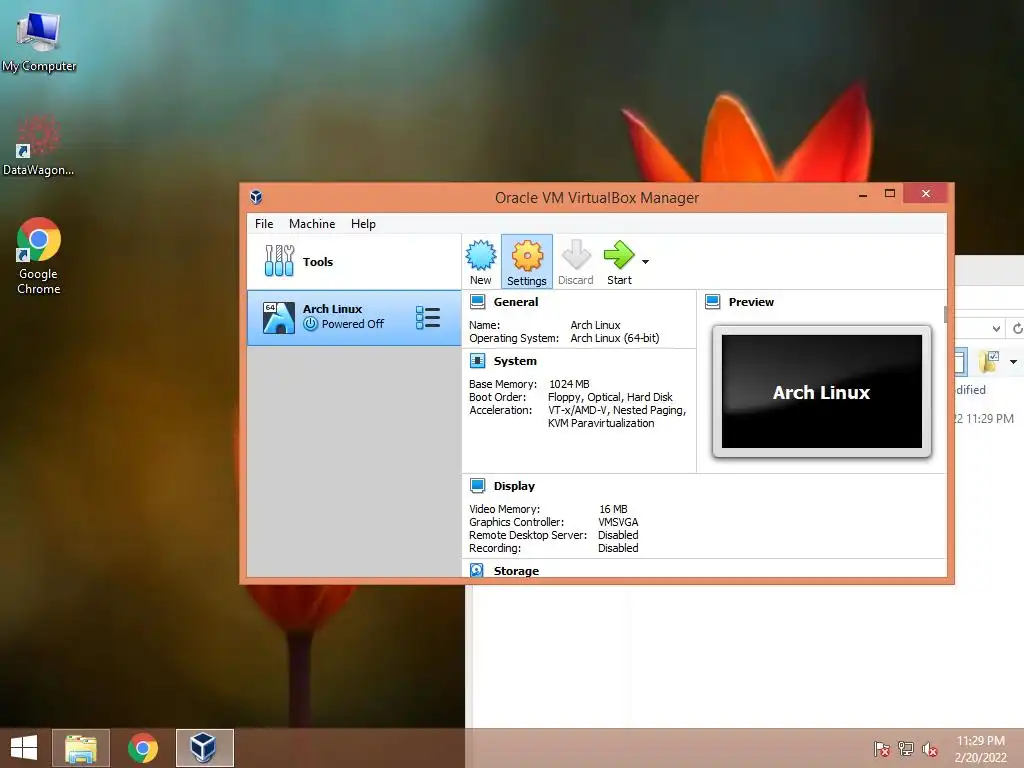Select the DataWagon desktop shortcut
This screenshot has height=768, width=1024.
39,145
